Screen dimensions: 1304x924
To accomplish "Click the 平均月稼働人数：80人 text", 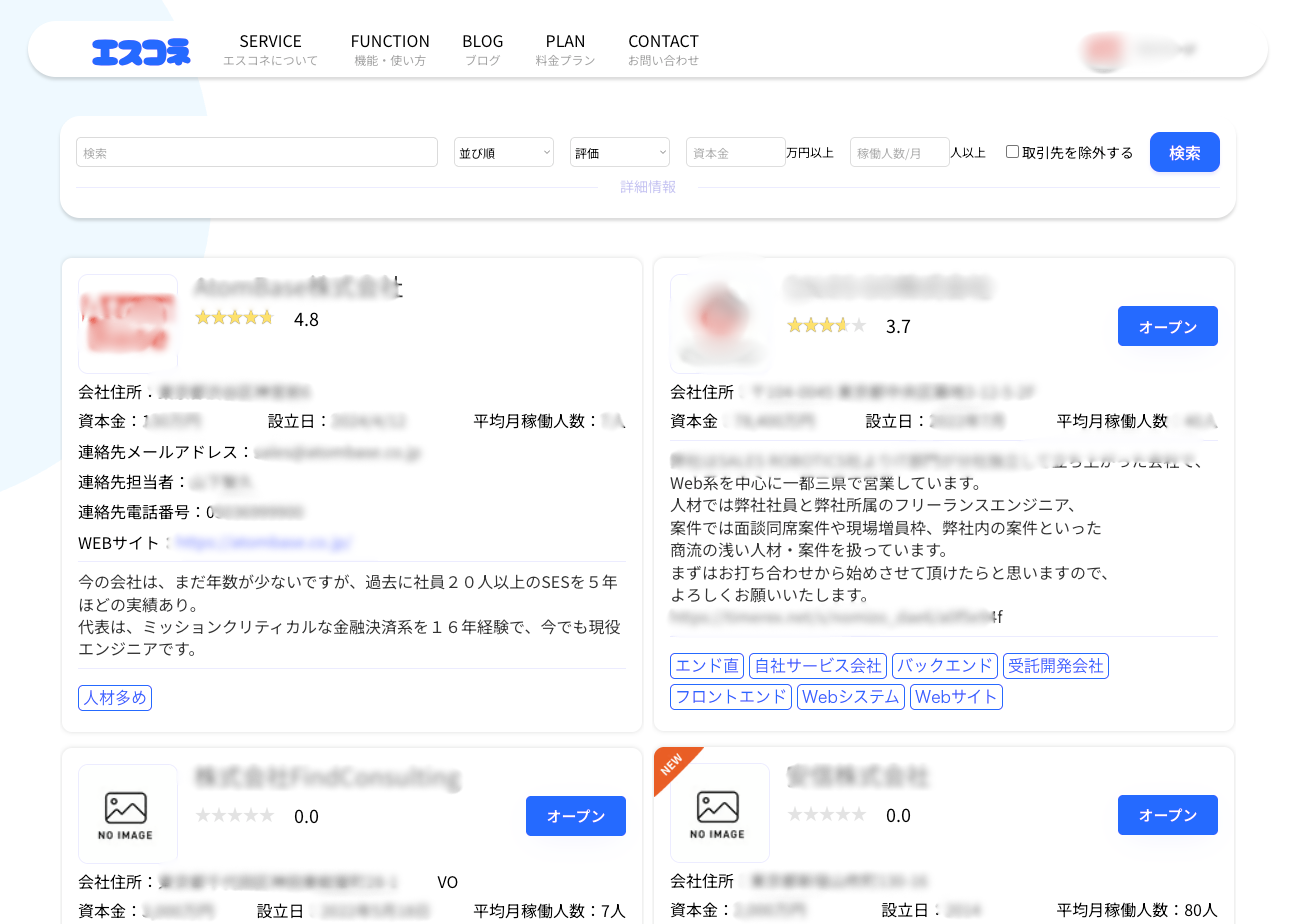I will [1137, 910].
